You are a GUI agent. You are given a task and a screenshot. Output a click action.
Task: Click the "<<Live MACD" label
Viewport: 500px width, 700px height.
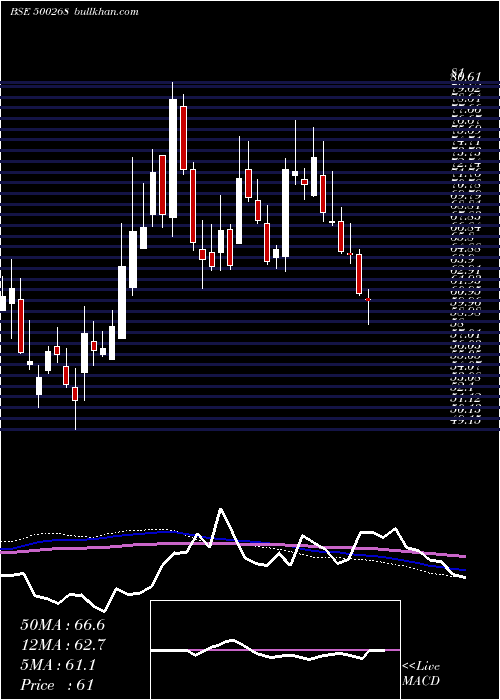[421, 674]
